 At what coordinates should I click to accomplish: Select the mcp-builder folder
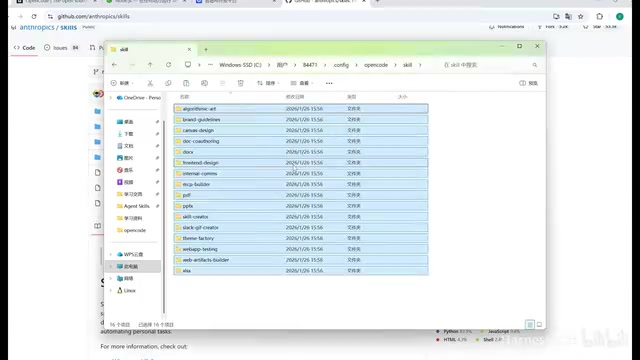pyautogui.click(x=301, y=184)
